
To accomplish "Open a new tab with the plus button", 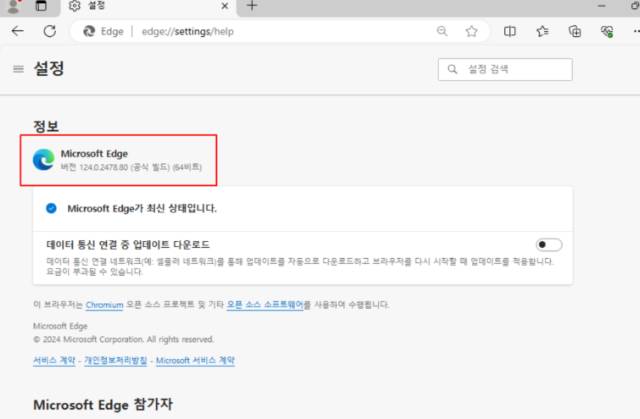I will (x=252, y=6).
